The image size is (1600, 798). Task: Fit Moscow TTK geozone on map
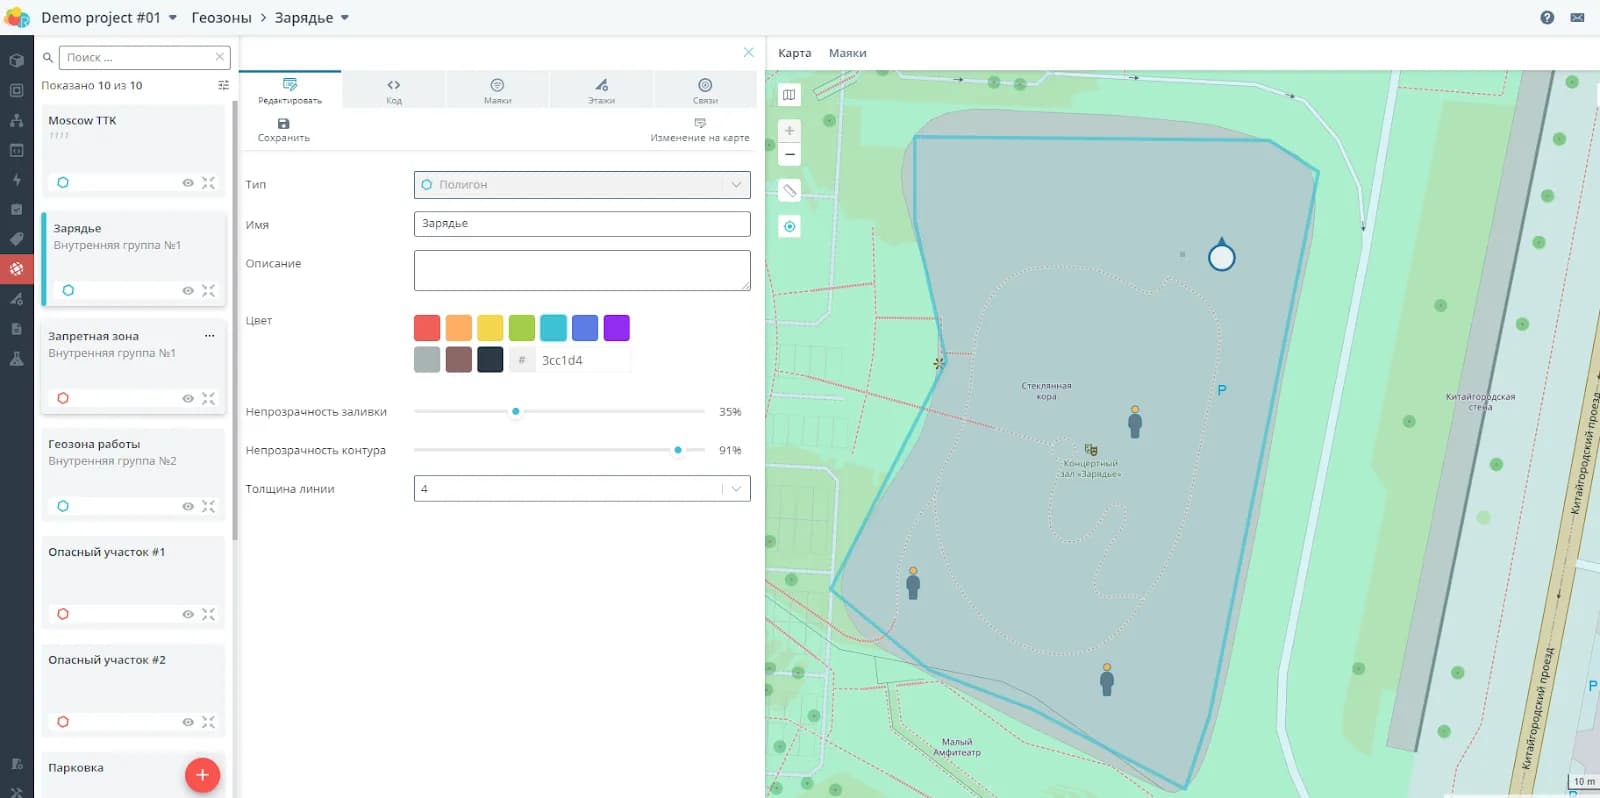tap(208, 183)
